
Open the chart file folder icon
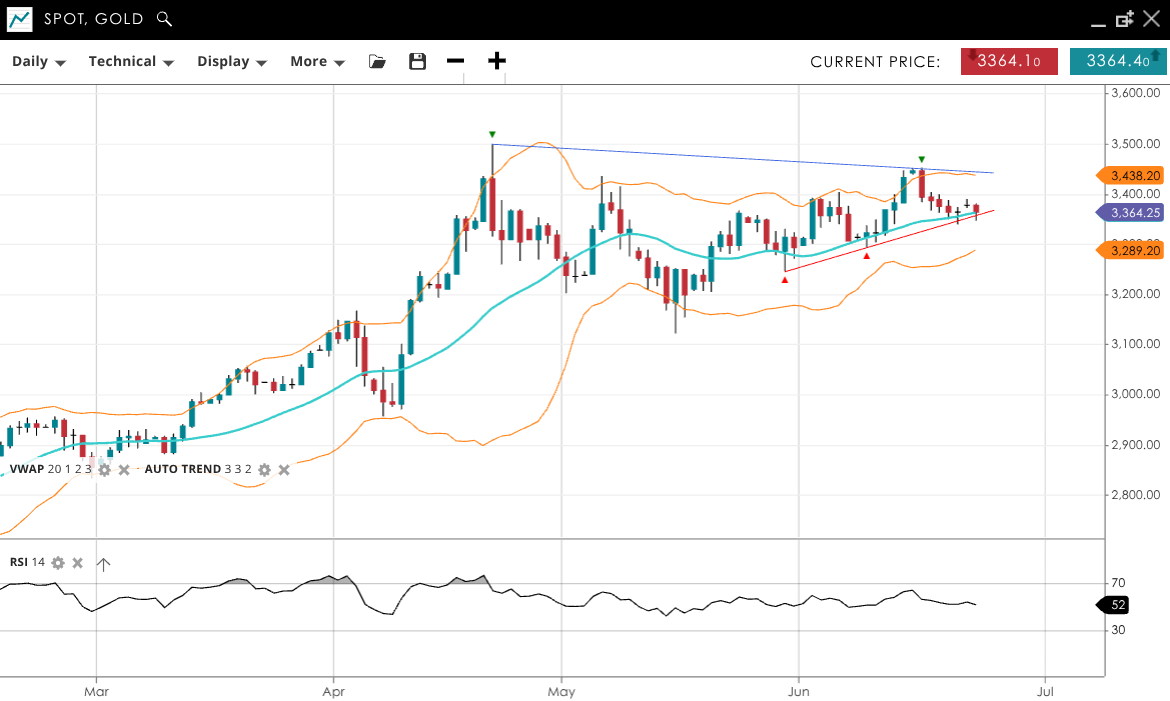point(377,62)
